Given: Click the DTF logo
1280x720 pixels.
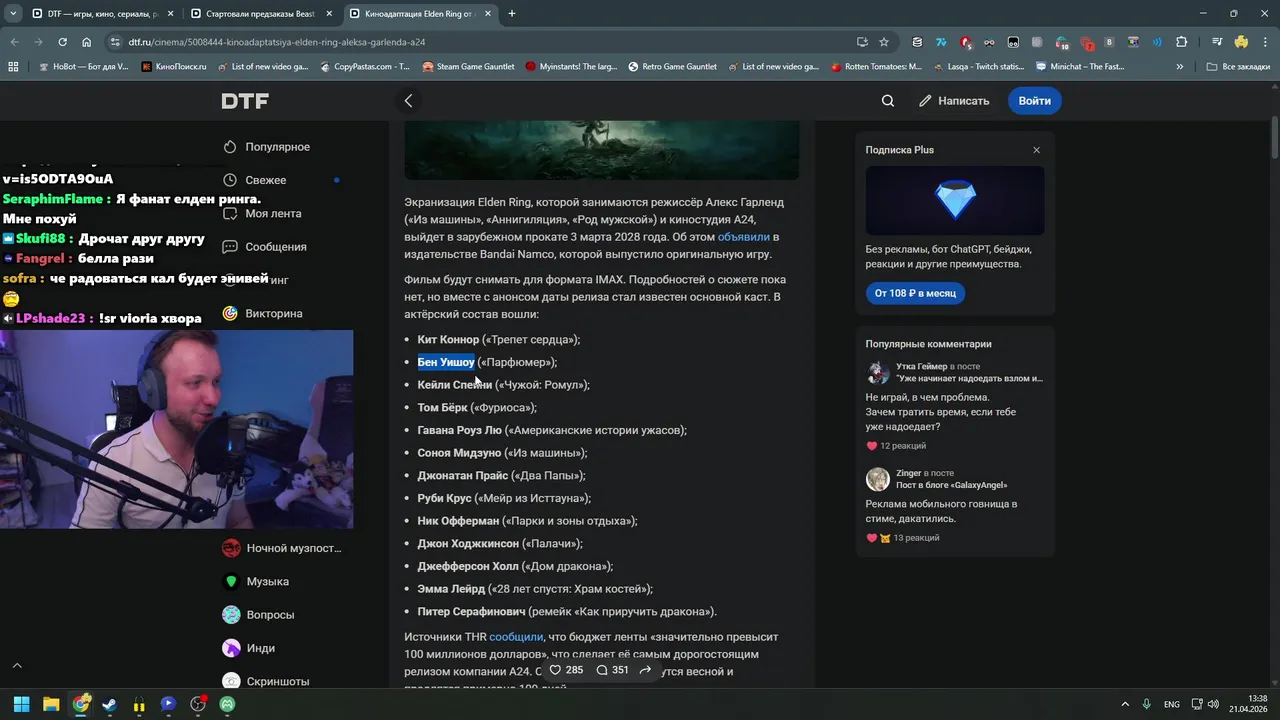Looking at the screenshot, I should tap(245, 101).
